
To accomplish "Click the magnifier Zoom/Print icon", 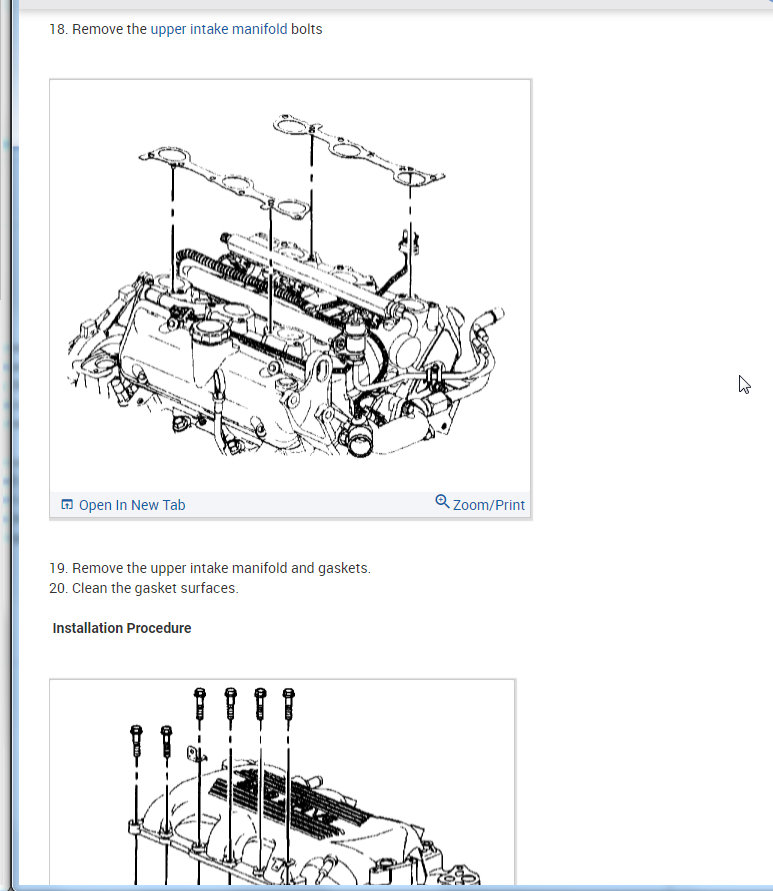I will [442, 502].
